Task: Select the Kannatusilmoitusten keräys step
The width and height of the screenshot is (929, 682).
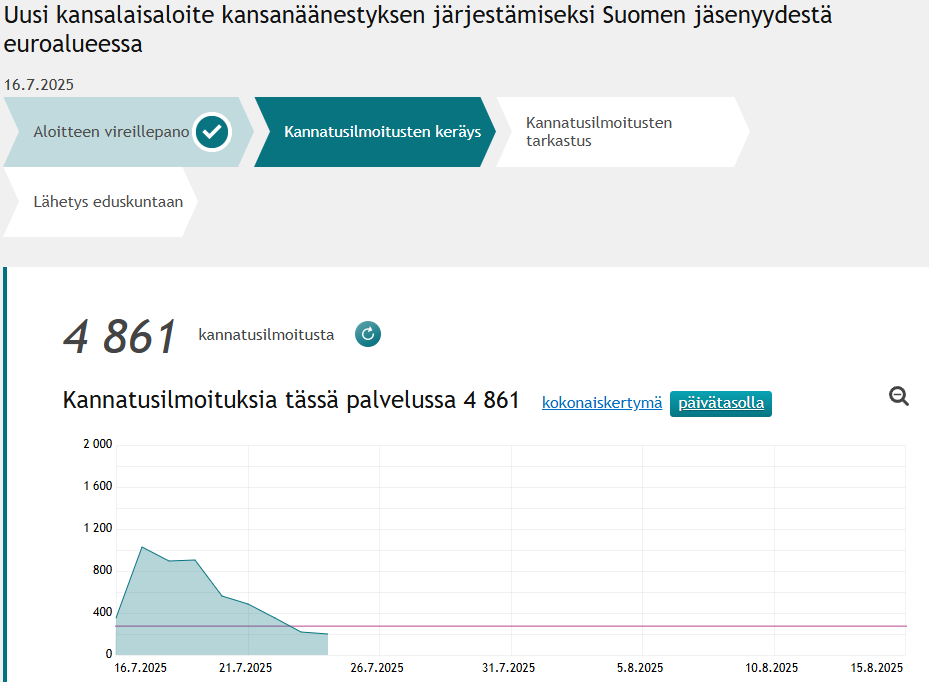Action: tap(374, 132)
